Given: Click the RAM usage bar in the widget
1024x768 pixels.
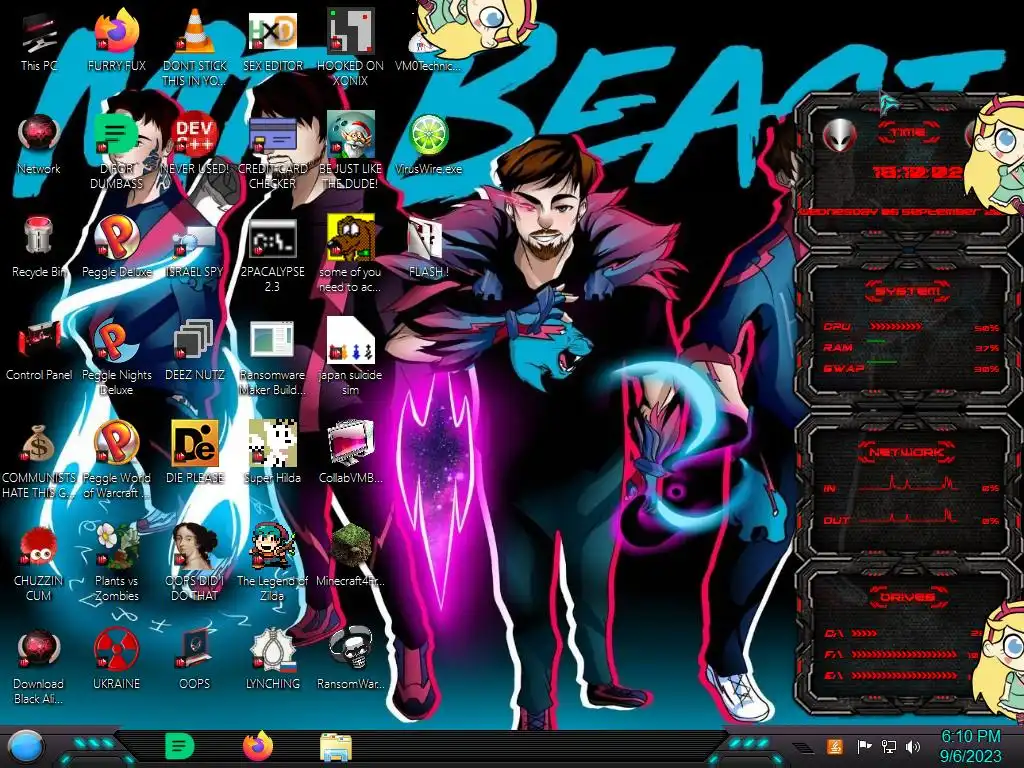Looking at the screenshot, I should tap(876, 341).
